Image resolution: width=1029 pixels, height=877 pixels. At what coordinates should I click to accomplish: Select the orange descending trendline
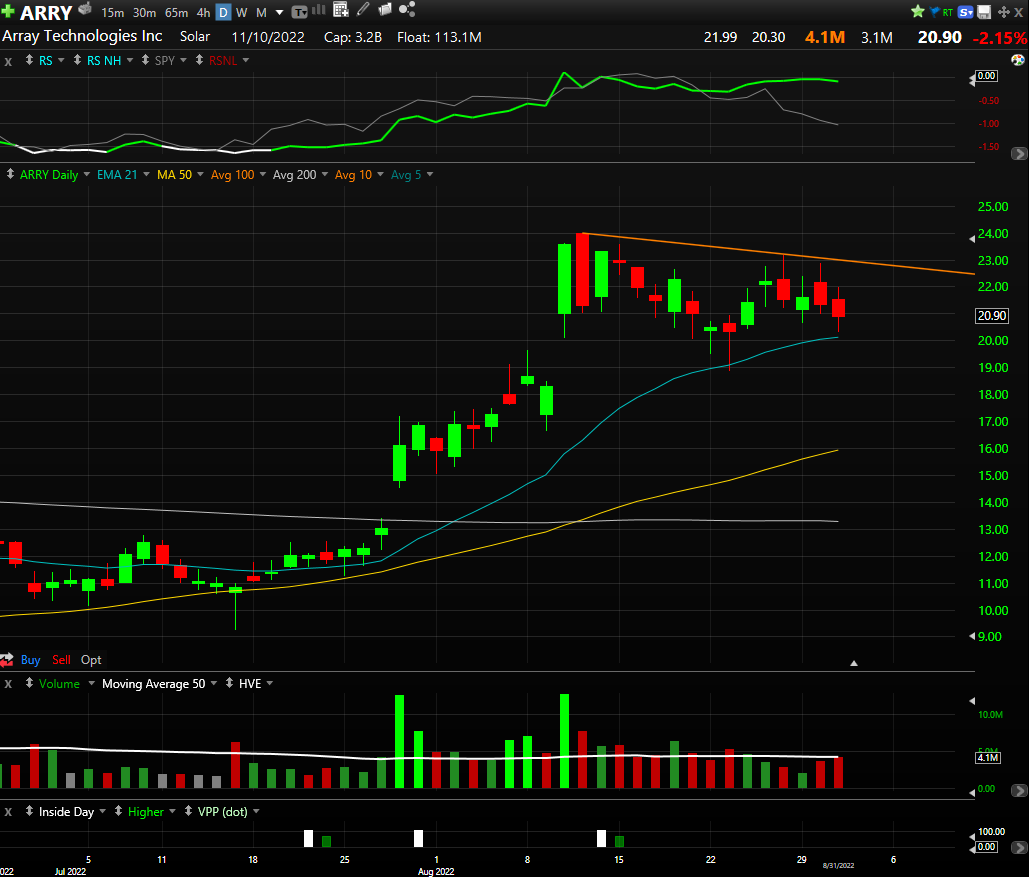pyautogui.click(x=778, y=254)
